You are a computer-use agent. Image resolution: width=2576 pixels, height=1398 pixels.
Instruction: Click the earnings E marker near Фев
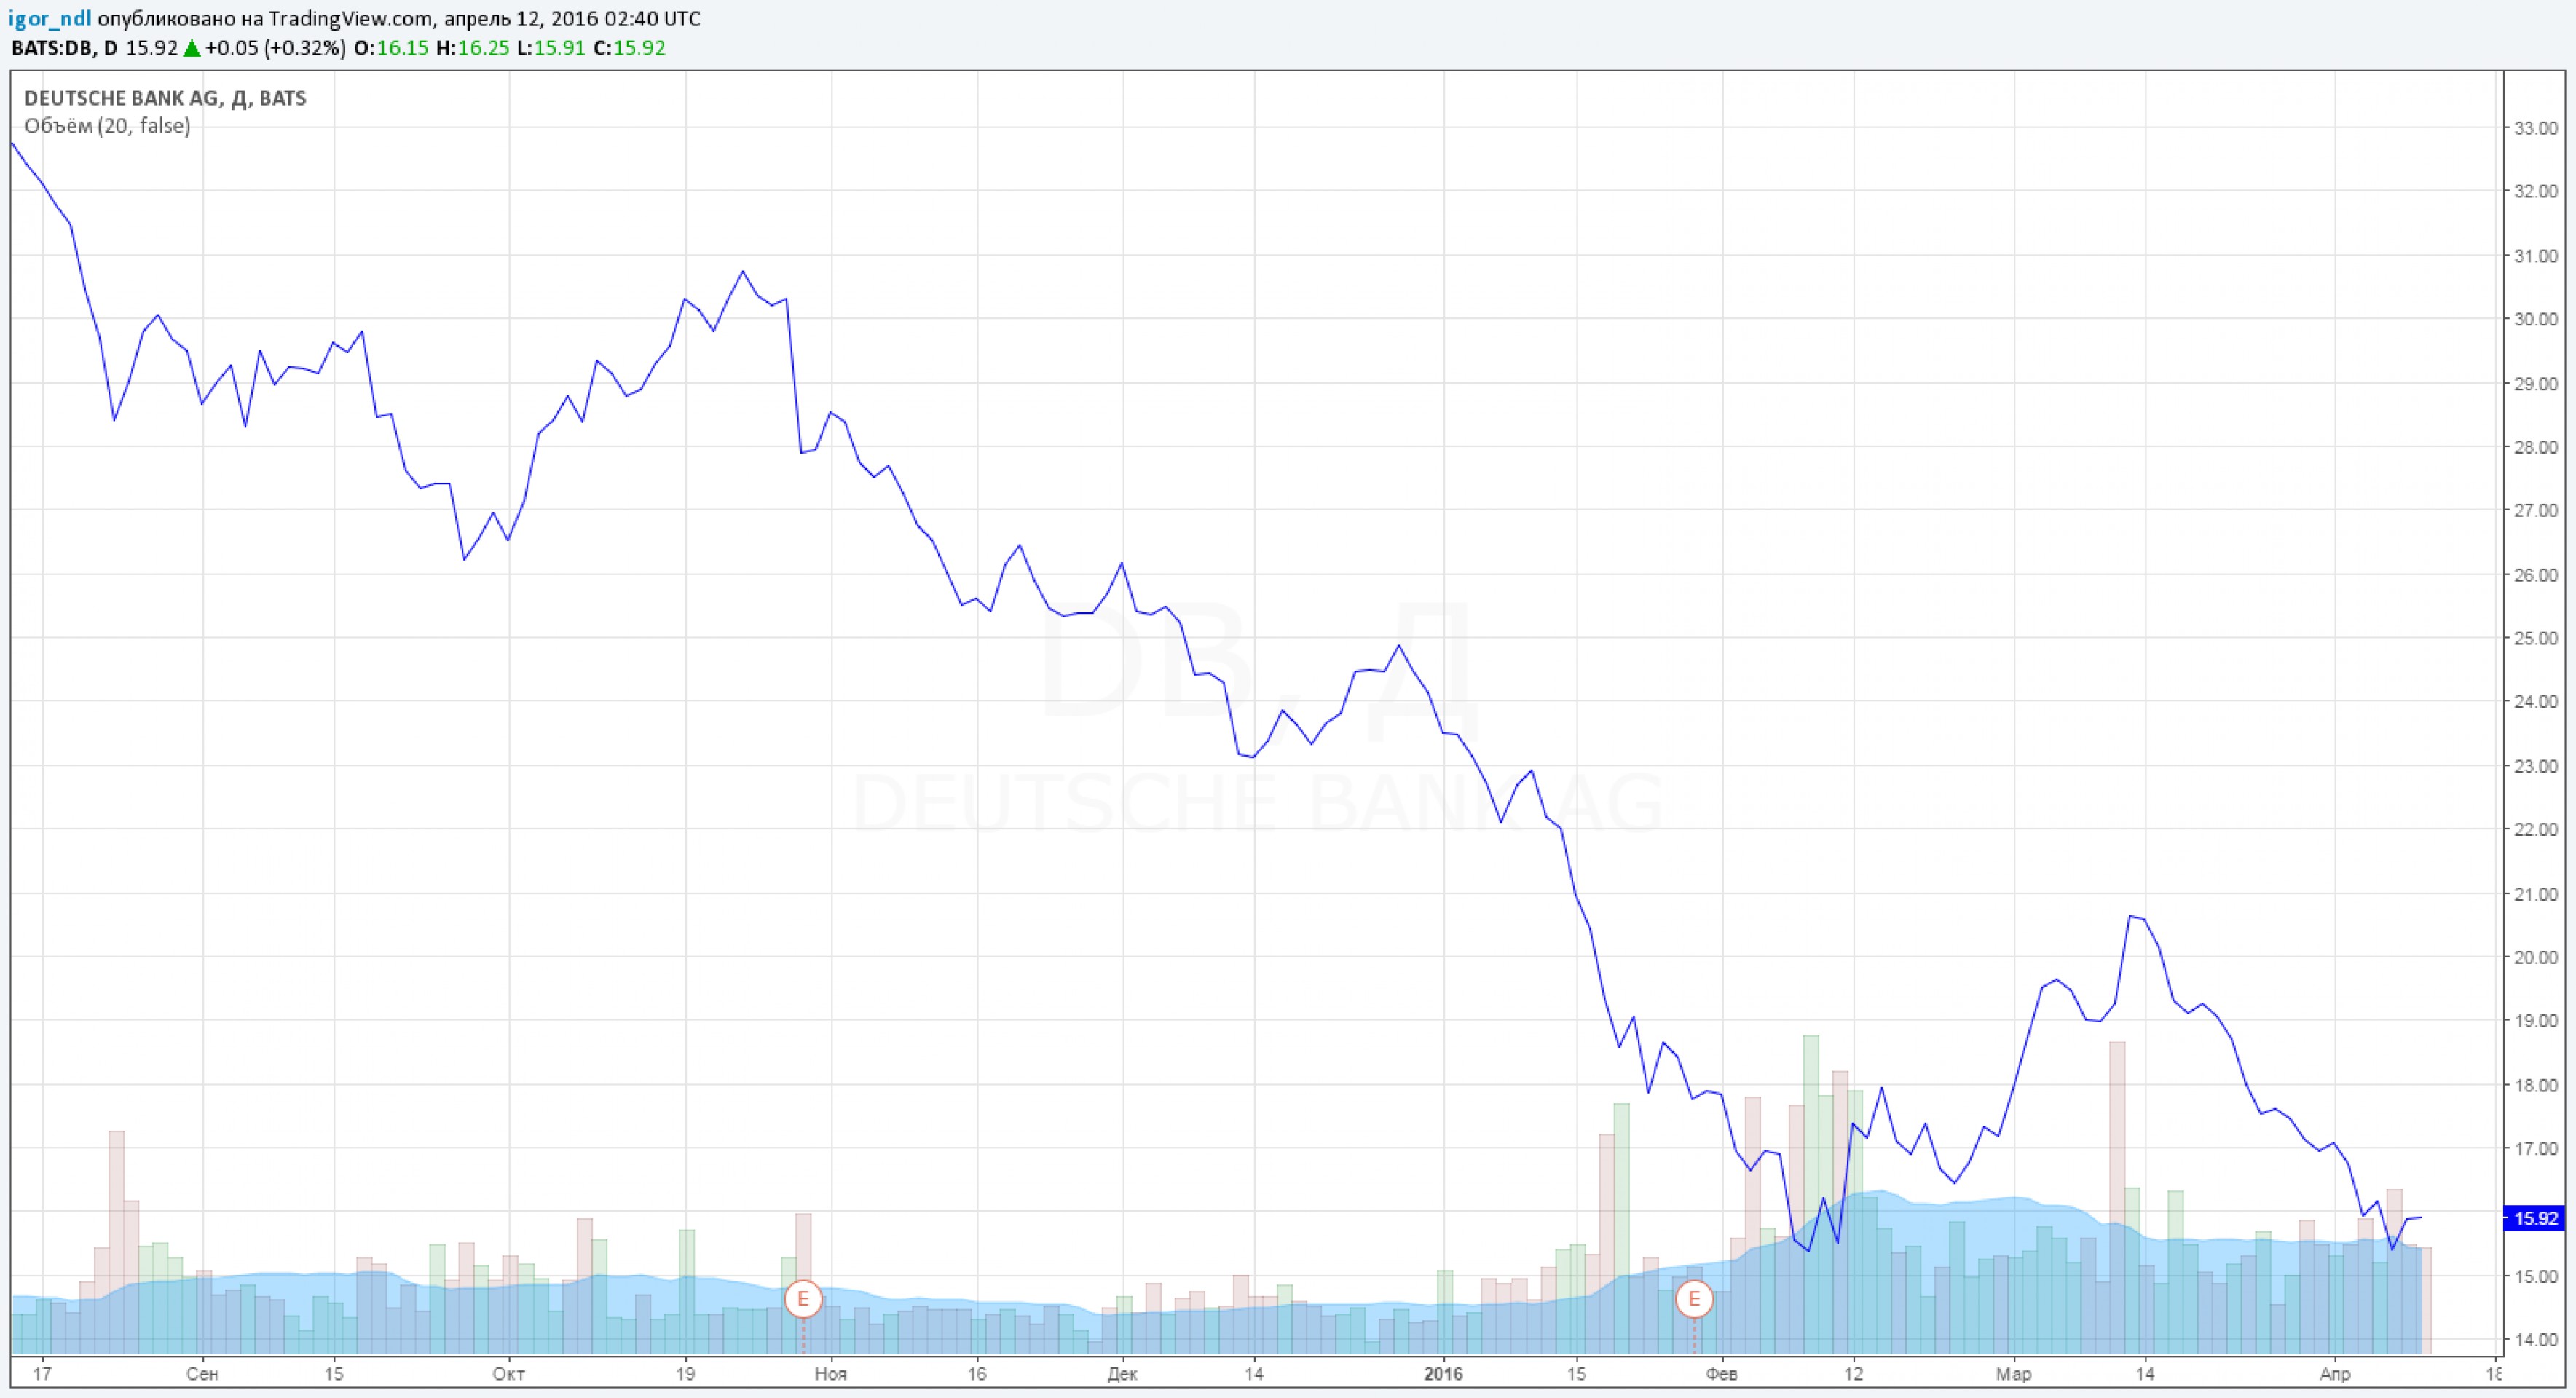[1694, 1299]
